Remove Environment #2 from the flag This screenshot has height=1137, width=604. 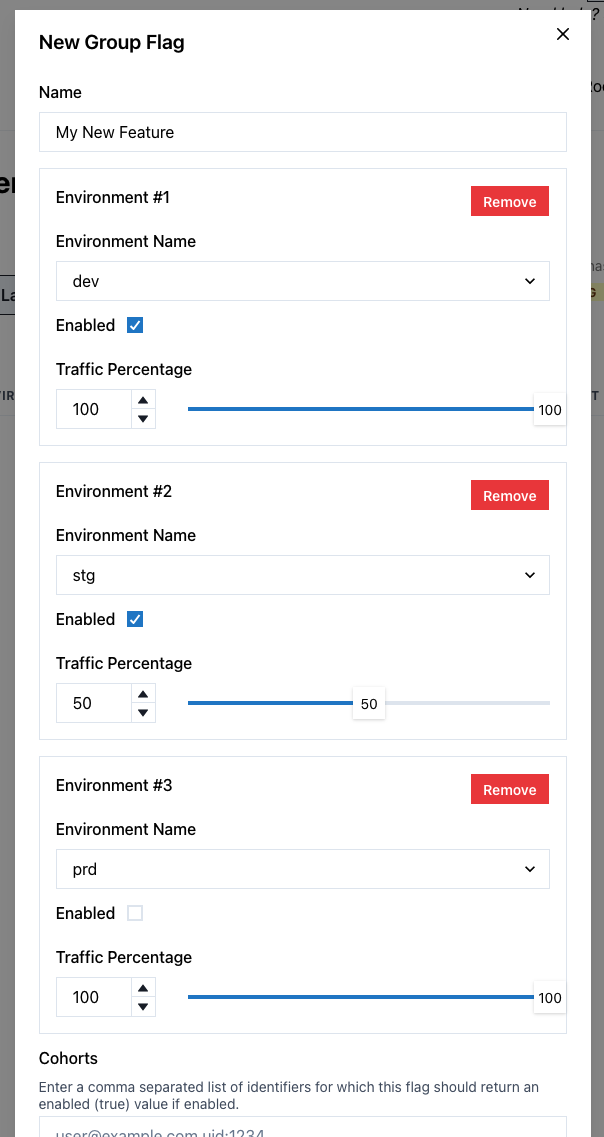pos(509,496)
